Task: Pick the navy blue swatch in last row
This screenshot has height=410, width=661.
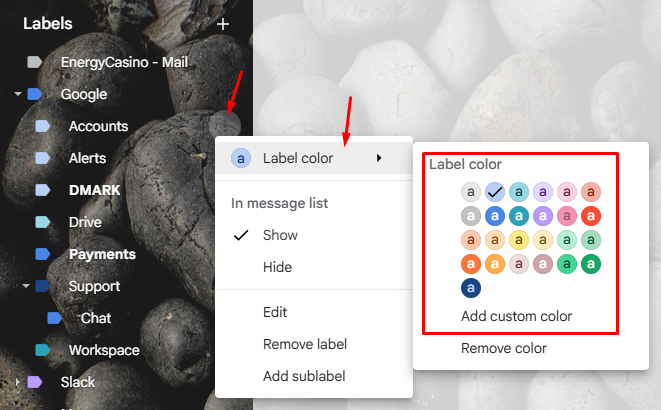Action: pyautogui.click(x=471, y=288)
